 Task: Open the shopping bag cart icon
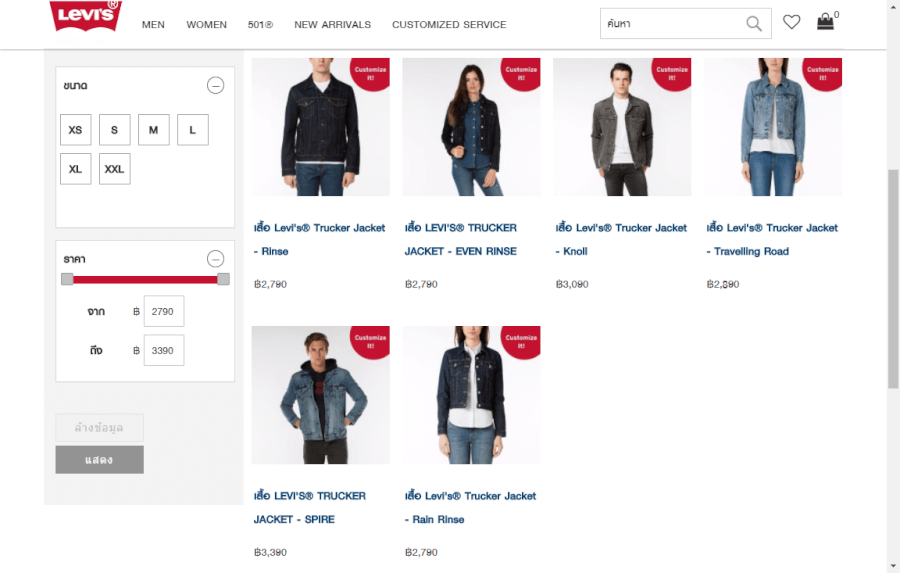825,22
